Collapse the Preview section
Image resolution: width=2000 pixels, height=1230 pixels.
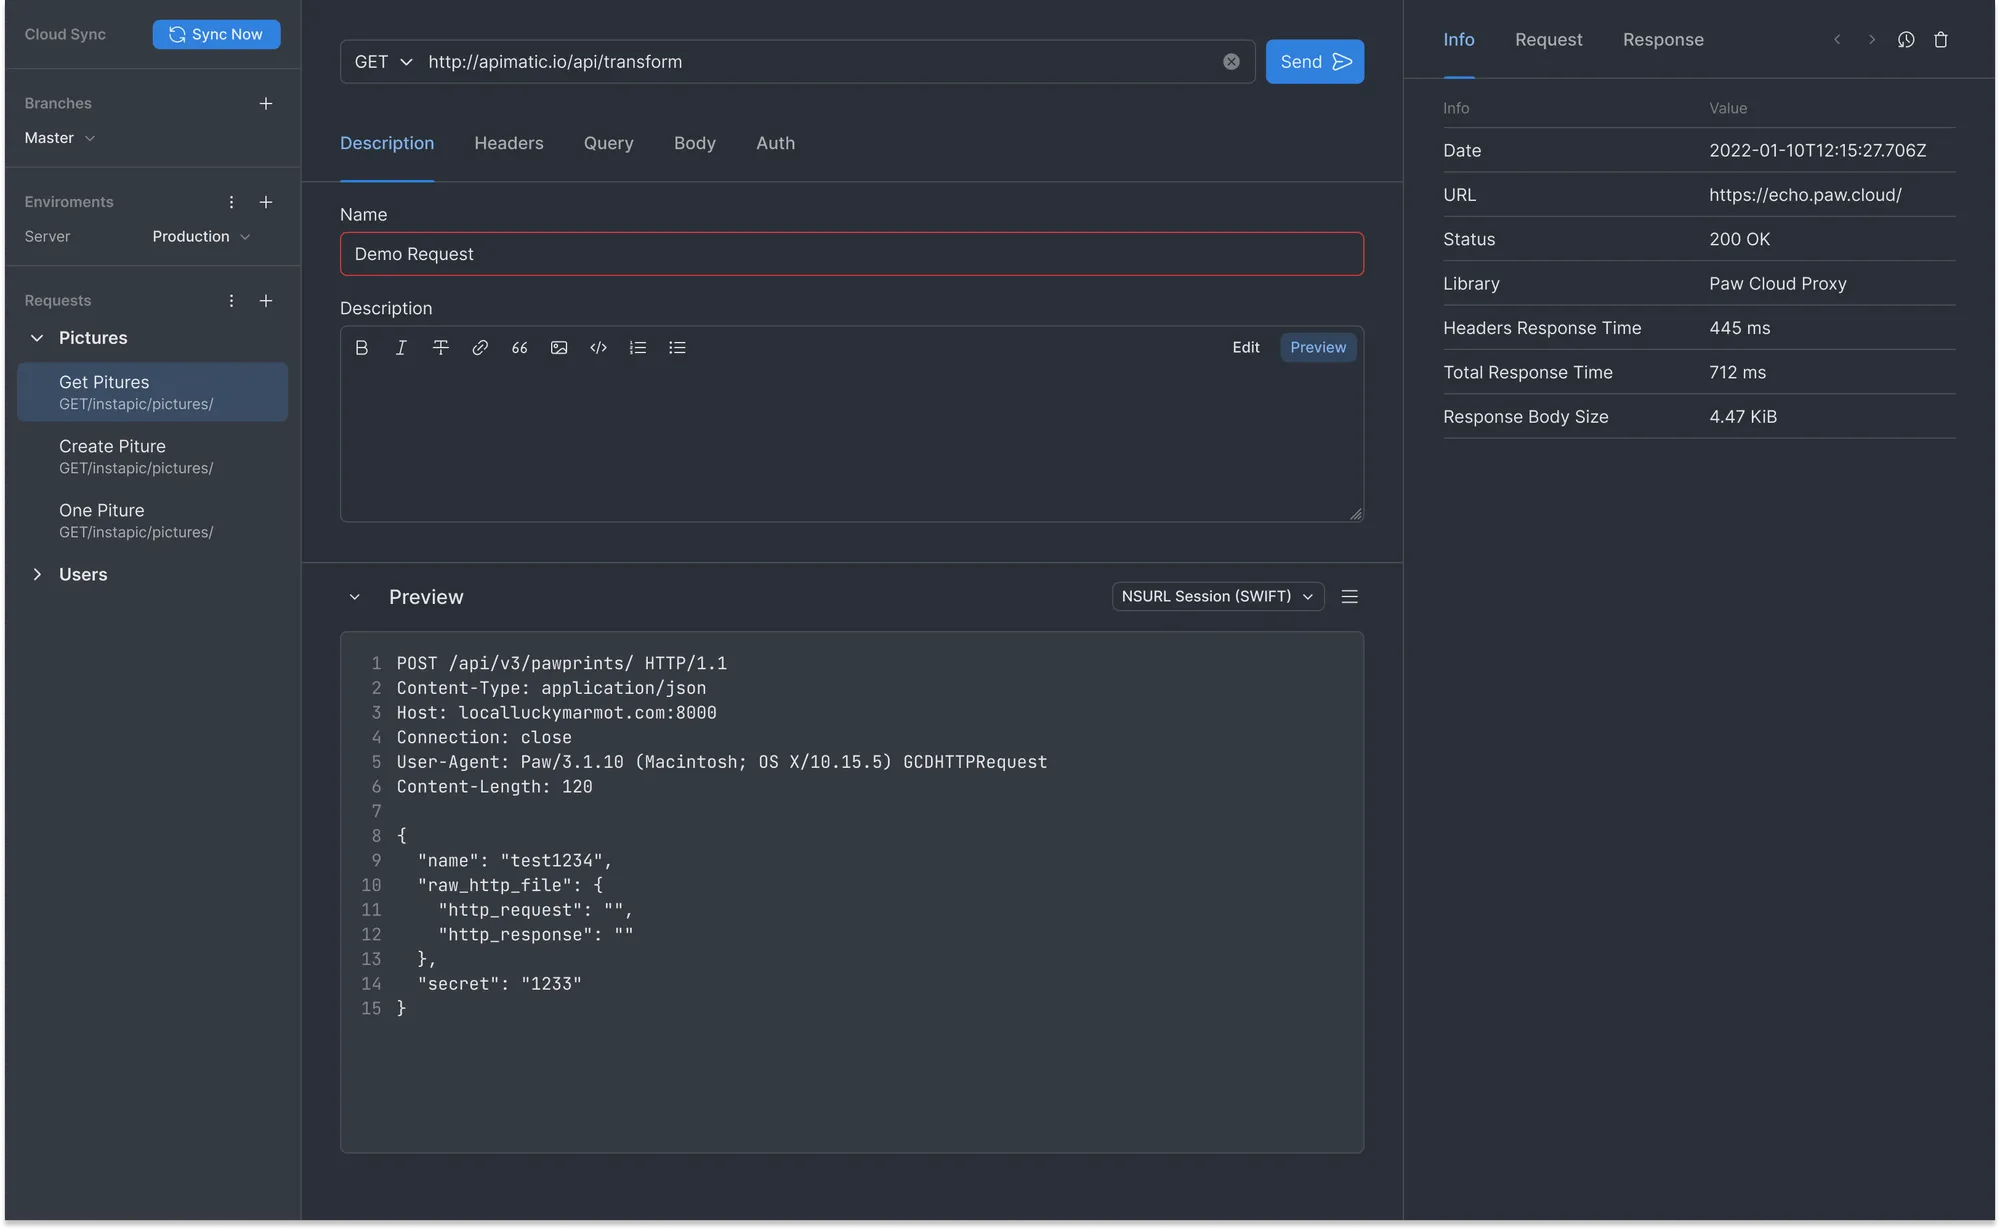pos(354,597)
